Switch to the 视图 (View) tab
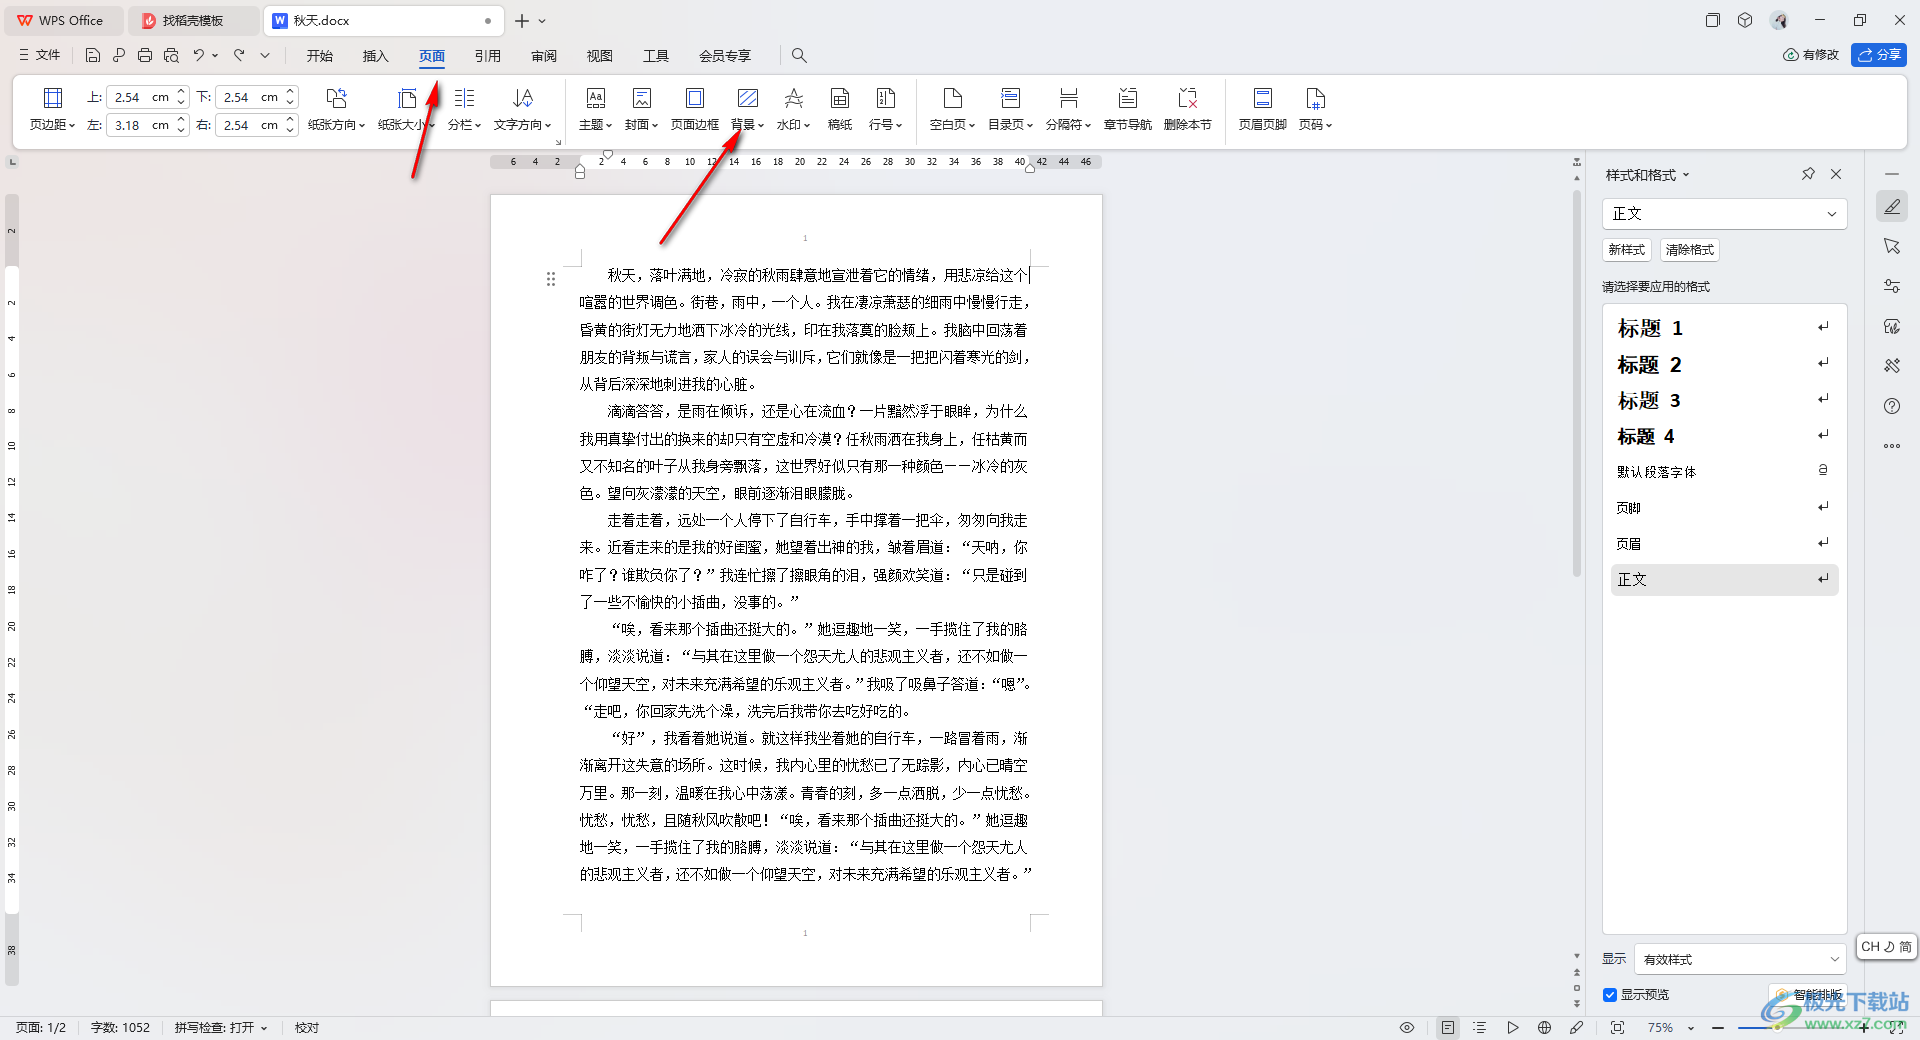 coord(600,55)
